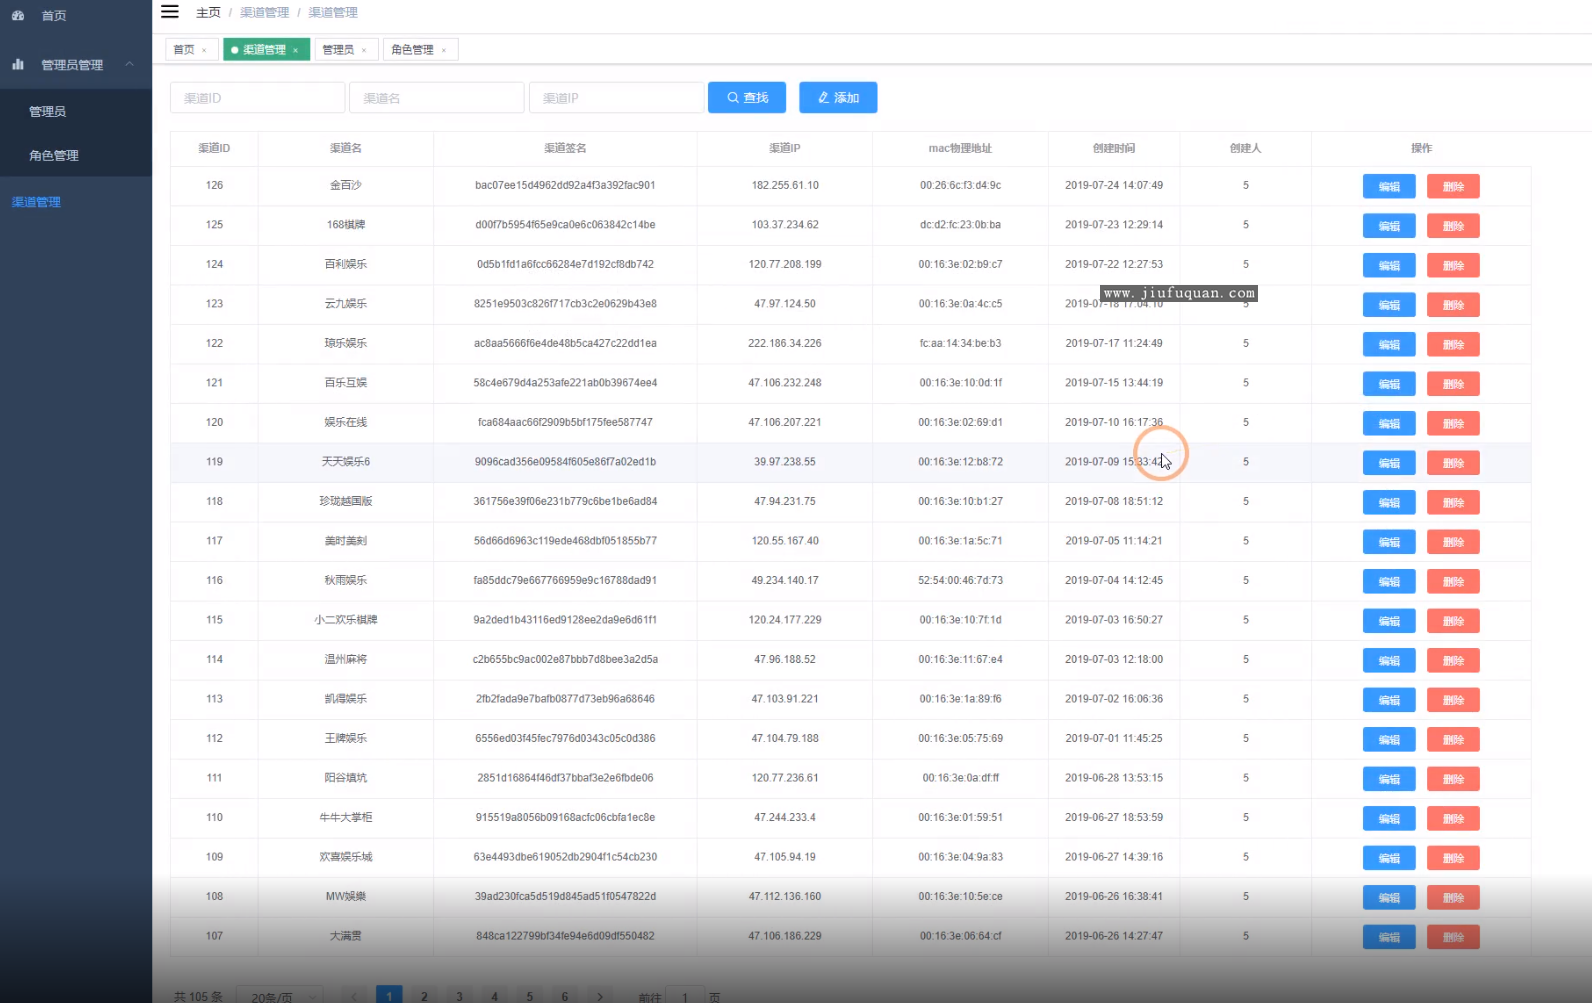Edit channel 124 百利娱乐
This screenshot has width=1592, height=1003.
pyautogui.click(x=1389, y=266)
